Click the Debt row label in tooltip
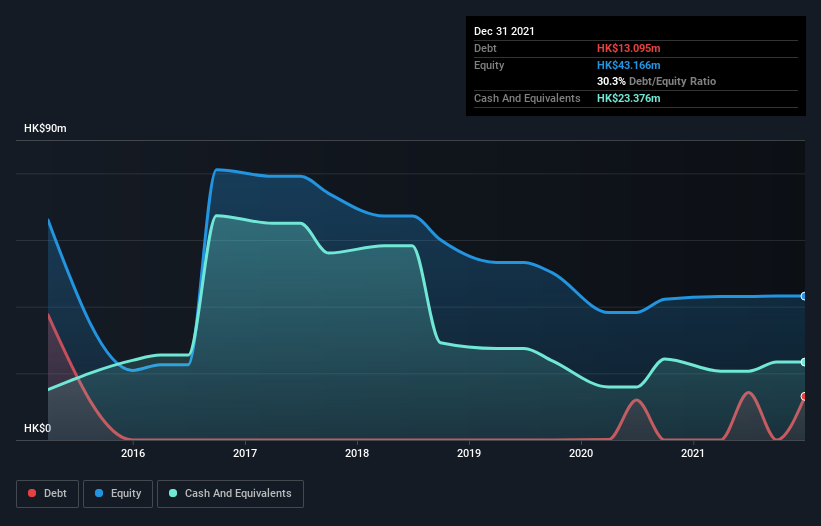 coord(485,48)
